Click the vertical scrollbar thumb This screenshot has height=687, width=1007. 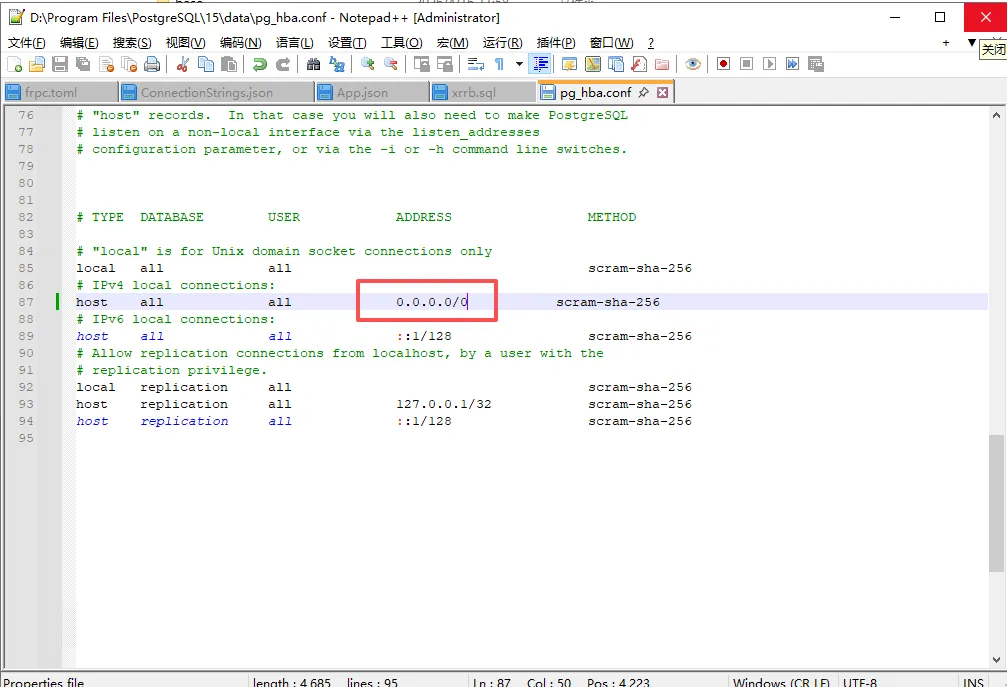(996, 503)
